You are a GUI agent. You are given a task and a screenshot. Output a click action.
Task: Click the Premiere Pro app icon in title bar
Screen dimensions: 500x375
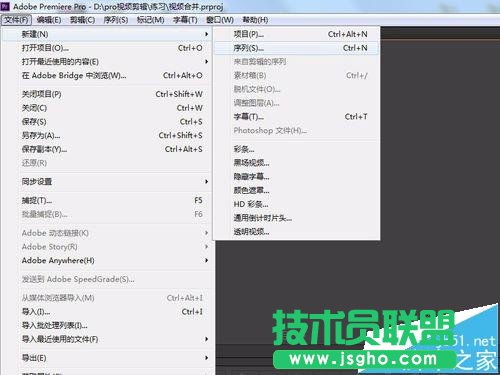5,6
